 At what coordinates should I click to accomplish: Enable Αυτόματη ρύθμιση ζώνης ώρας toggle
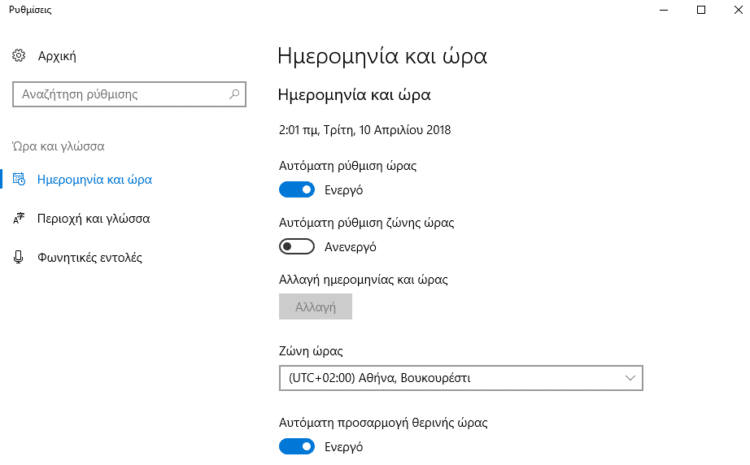297,247
